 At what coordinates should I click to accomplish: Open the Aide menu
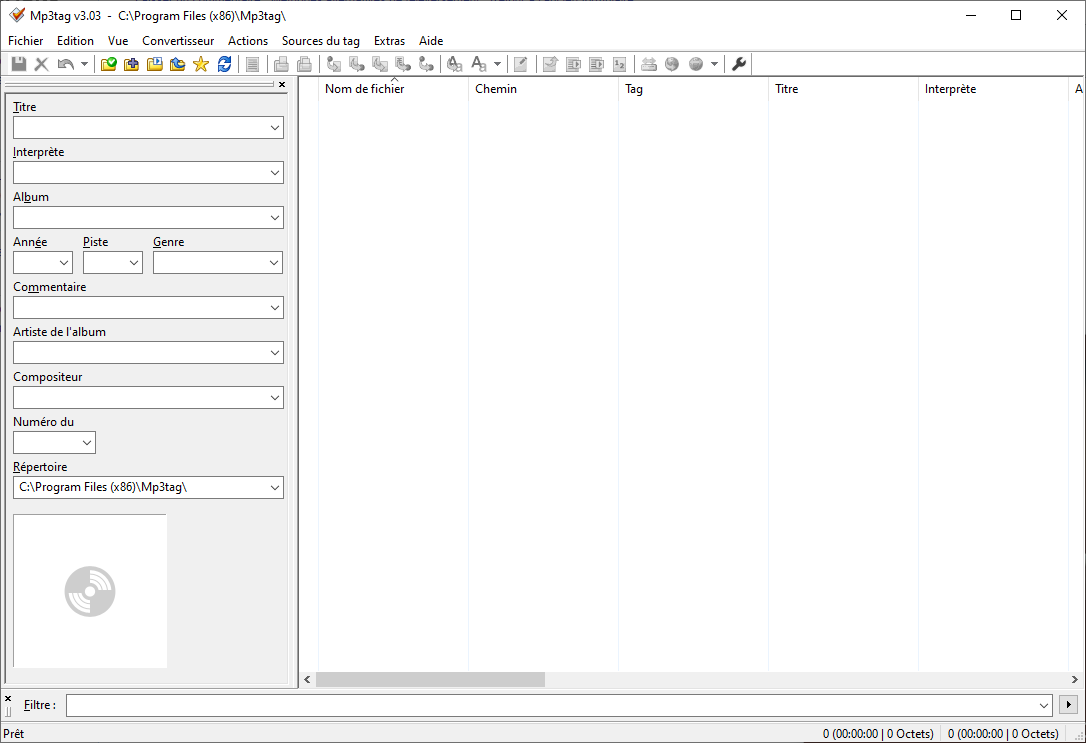[431, 41]
